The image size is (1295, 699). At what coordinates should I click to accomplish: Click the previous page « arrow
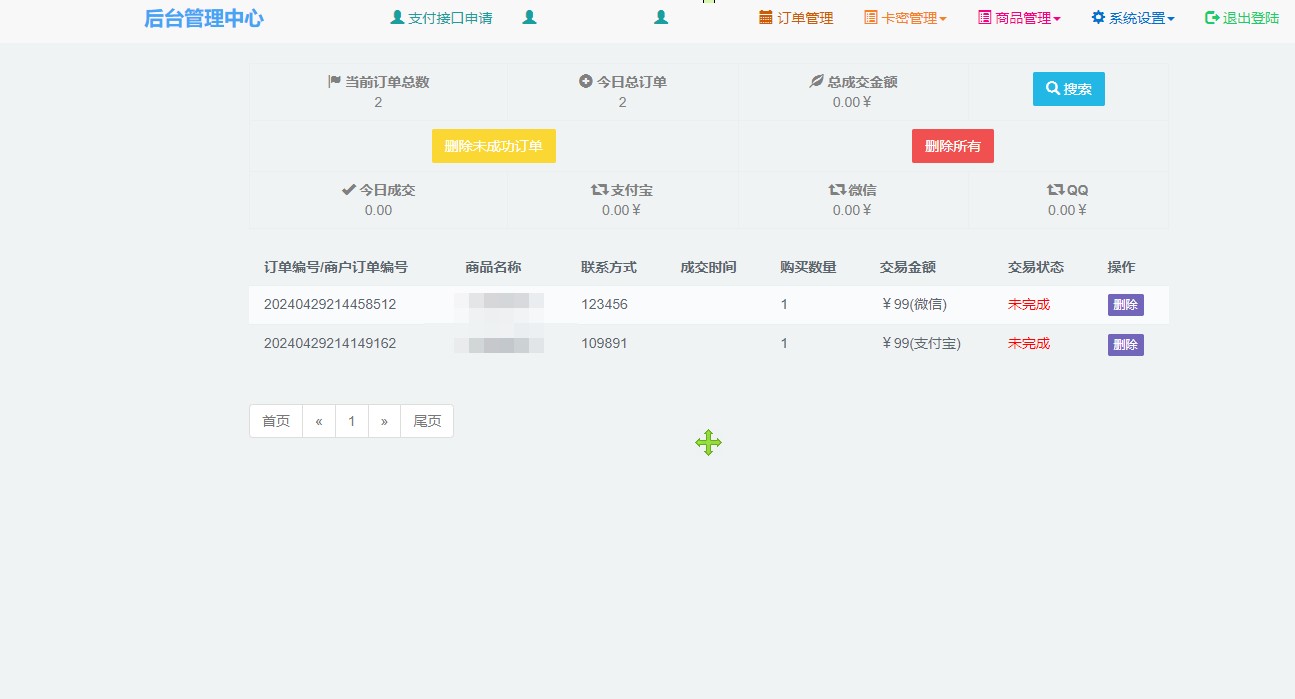coord(319,421)
